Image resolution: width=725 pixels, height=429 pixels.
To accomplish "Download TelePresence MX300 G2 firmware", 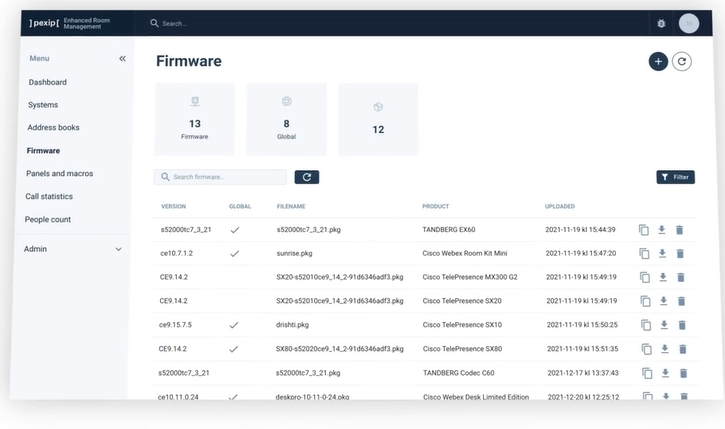I will [663, 277].
